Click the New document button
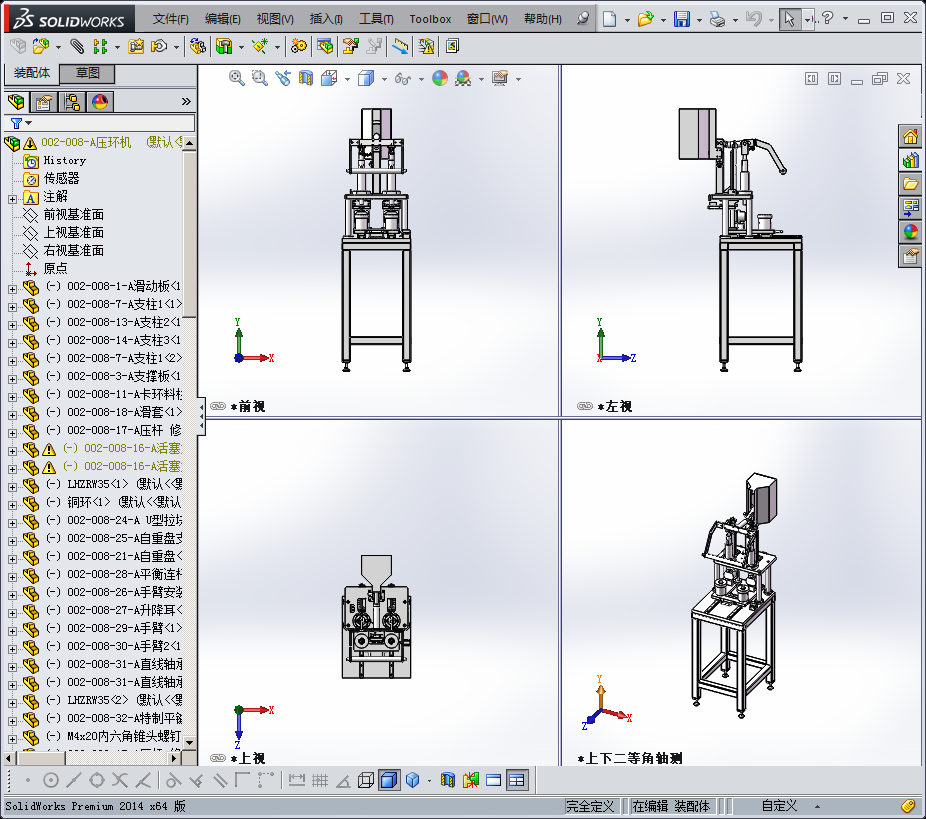The width and height of the screenshot is (926, 819). (609, 19)
